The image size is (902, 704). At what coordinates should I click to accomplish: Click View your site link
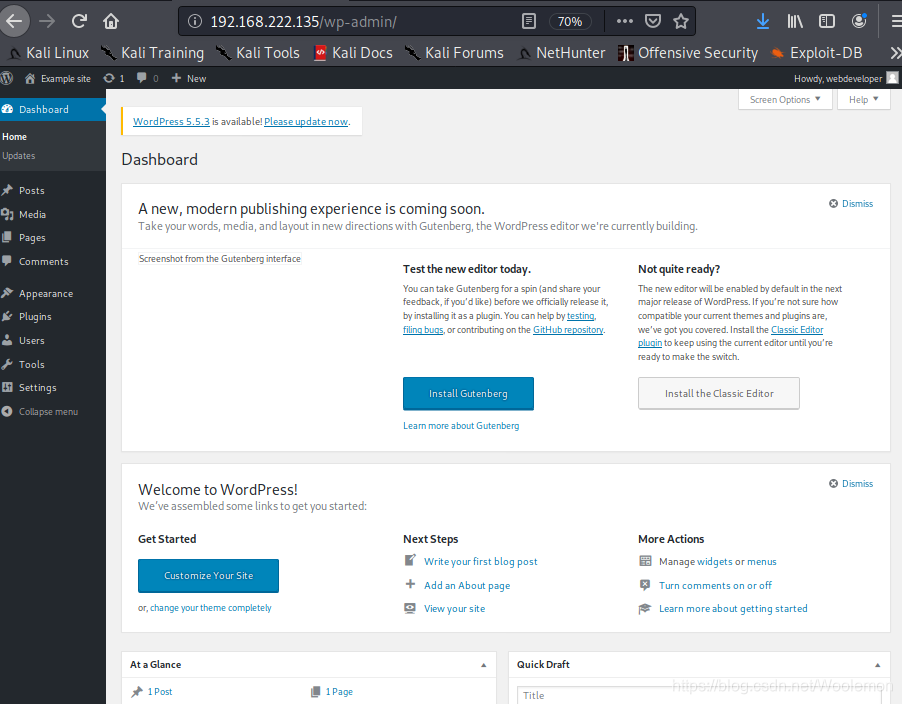[x=454, y=609]
